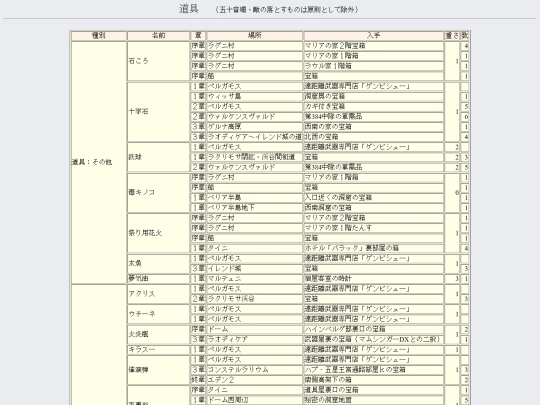Select the '火炎瓶' item name cell

(158, 334)
